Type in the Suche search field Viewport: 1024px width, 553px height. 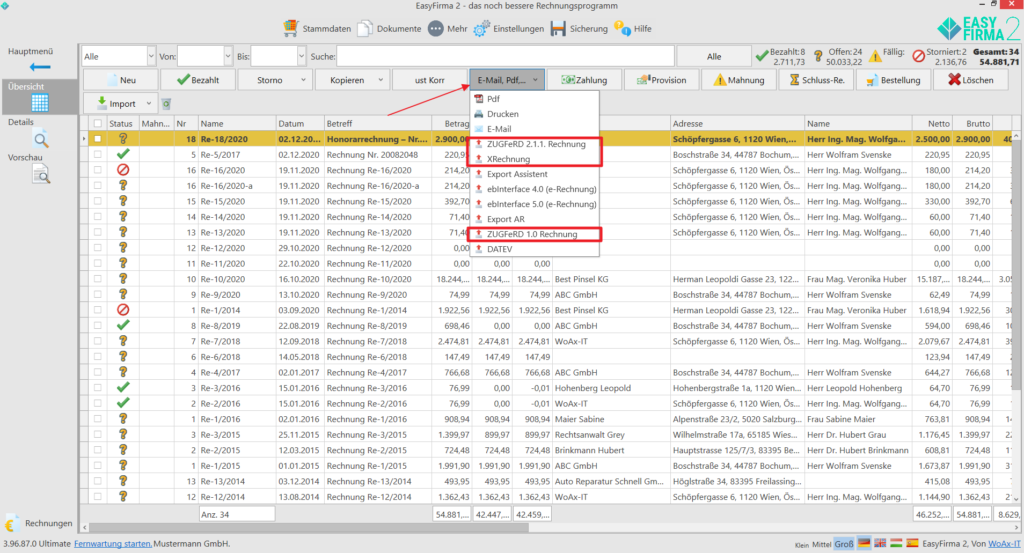coord(505,56)
